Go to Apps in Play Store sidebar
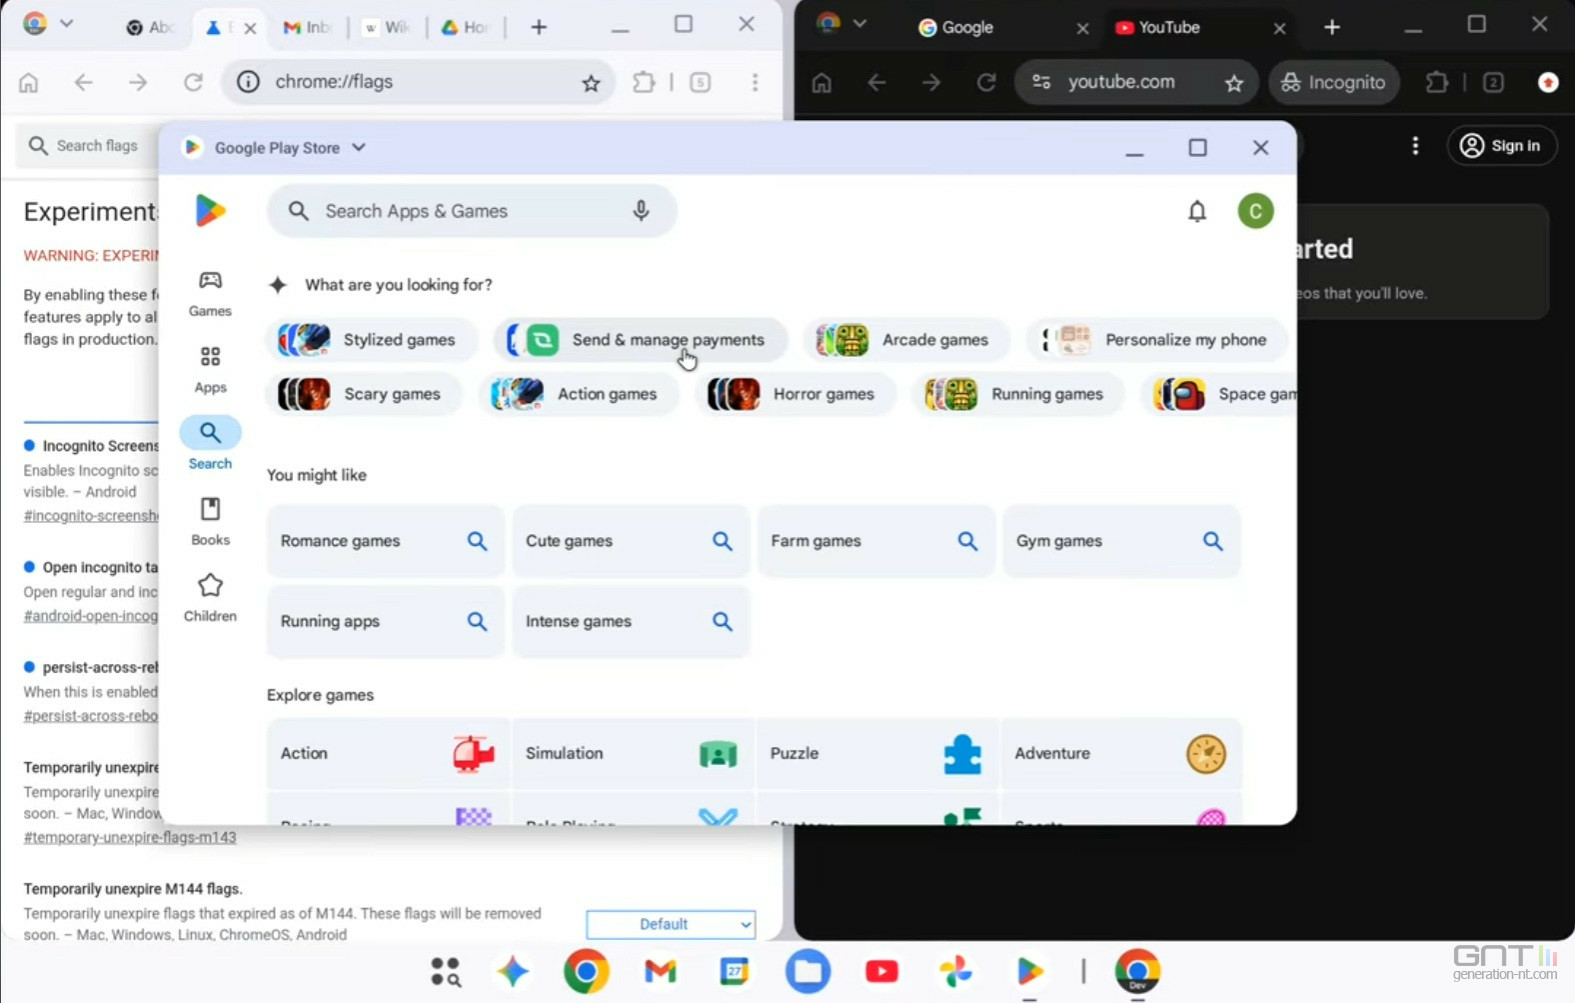Screen dimensions: 1575x1003 click(x=210, y=369)
